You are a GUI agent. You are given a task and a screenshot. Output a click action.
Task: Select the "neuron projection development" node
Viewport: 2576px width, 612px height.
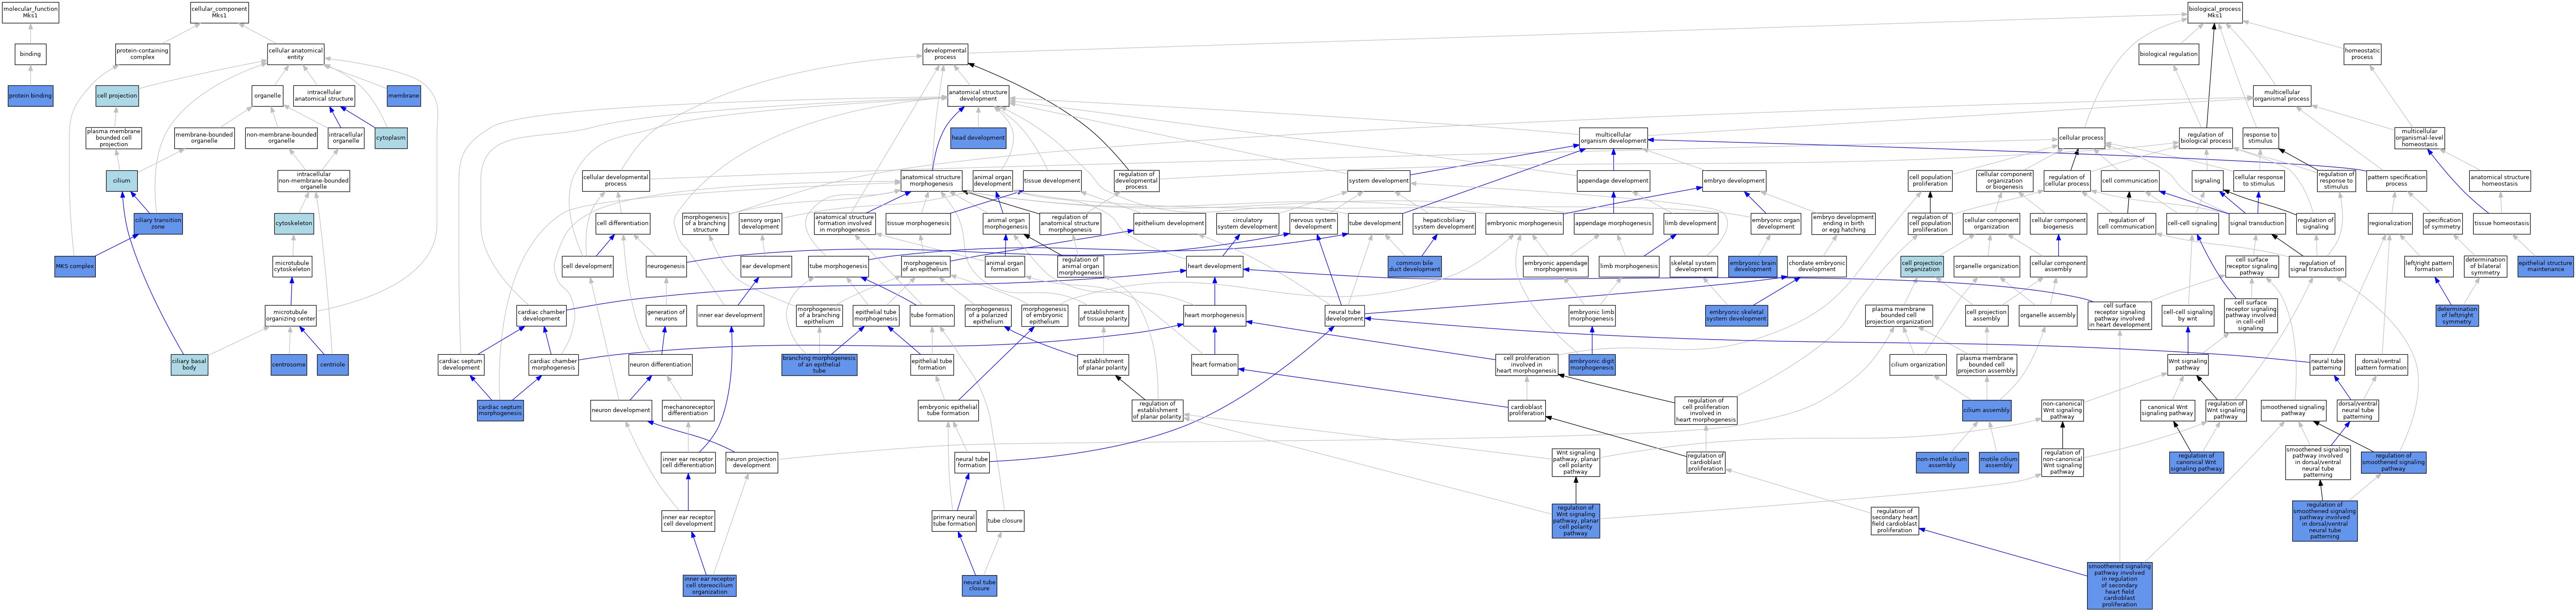pos(751,463)
